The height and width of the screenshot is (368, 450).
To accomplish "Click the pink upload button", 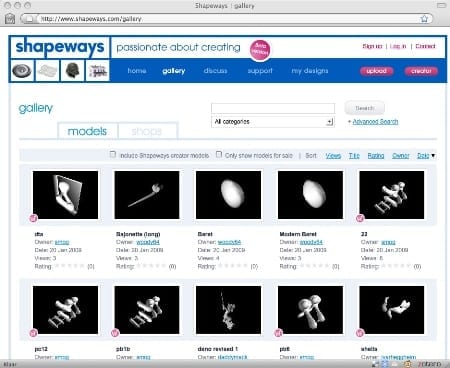I will point(376,71).
